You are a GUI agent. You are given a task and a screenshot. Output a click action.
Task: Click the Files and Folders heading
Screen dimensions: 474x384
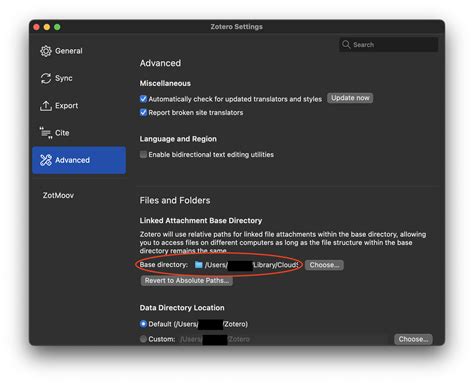[x=175, y=201]
